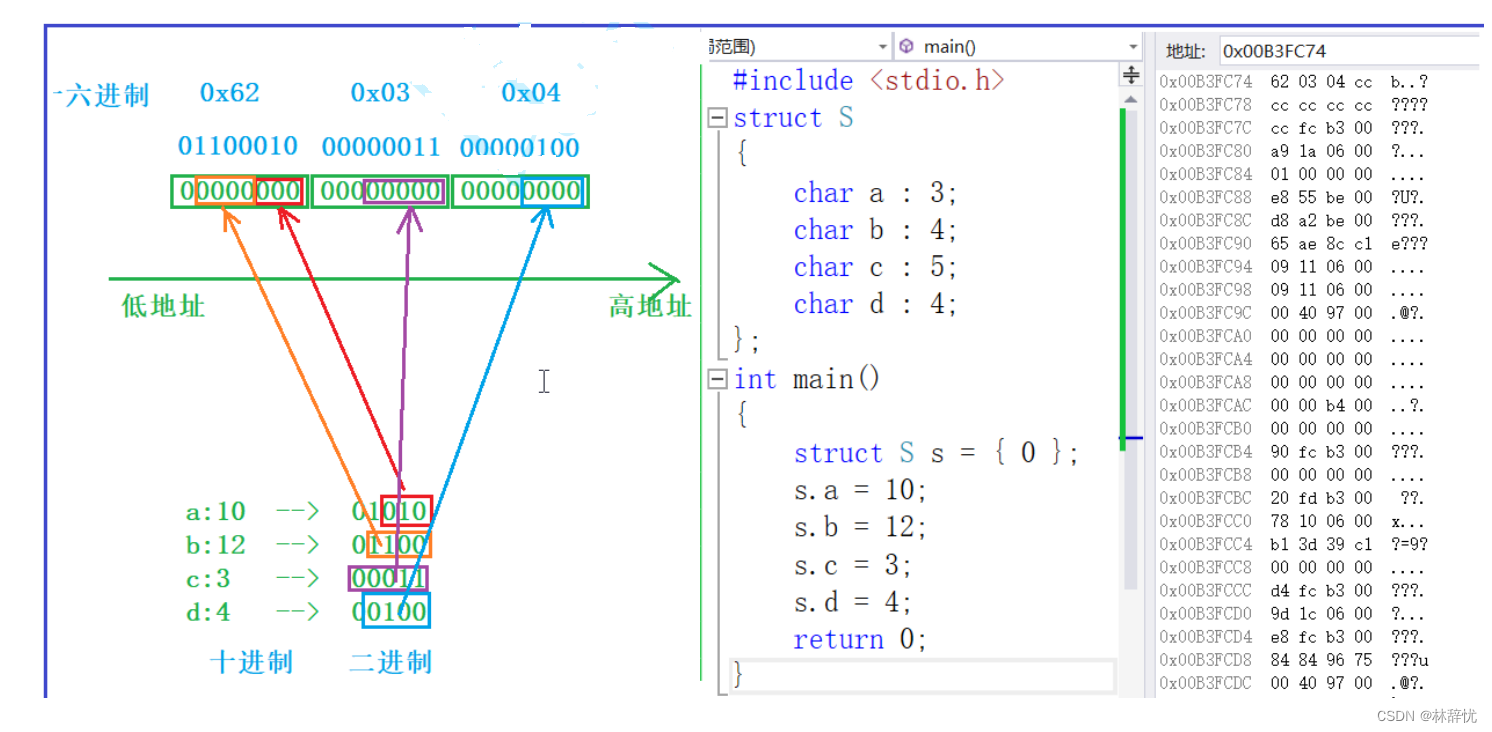Viewport: 1492px width, 732px height.
Task: Click the code editor vertical scrollbar thumb
Action: click(x=1131, y=348)
